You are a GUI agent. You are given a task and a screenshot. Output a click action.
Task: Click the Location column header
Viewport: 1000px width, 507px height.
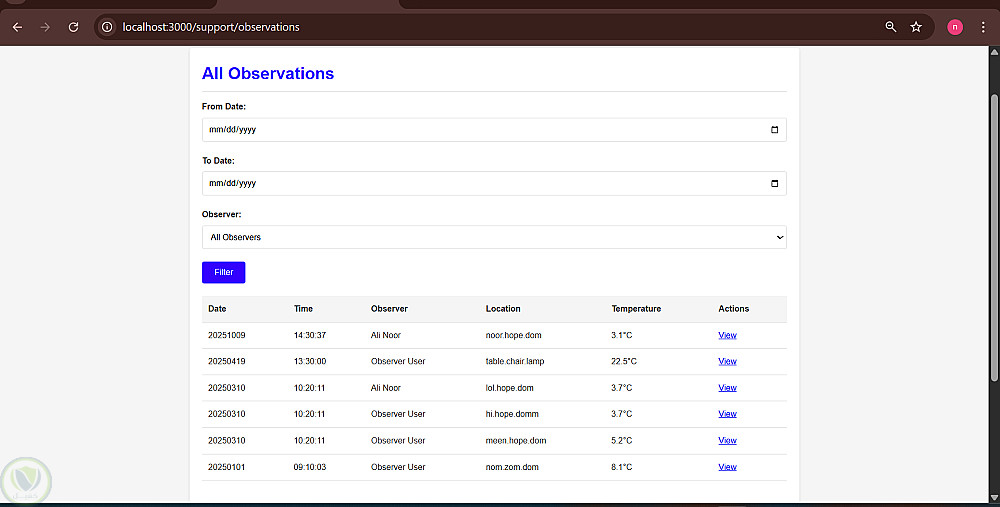coord(503,309)
